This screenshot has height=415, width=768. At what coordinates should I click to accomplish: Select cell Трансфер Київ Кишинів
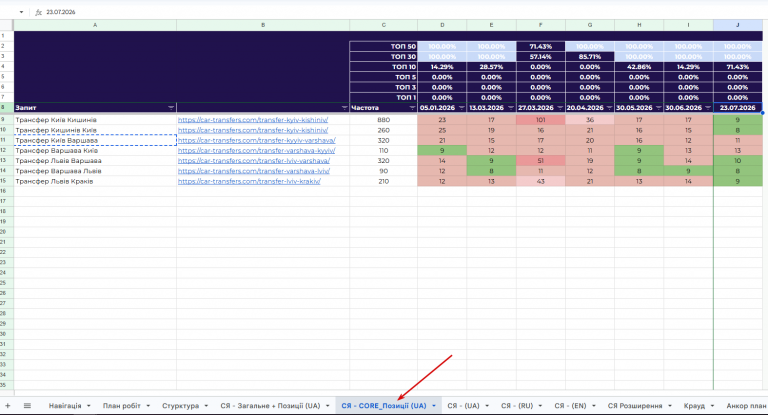95,120
